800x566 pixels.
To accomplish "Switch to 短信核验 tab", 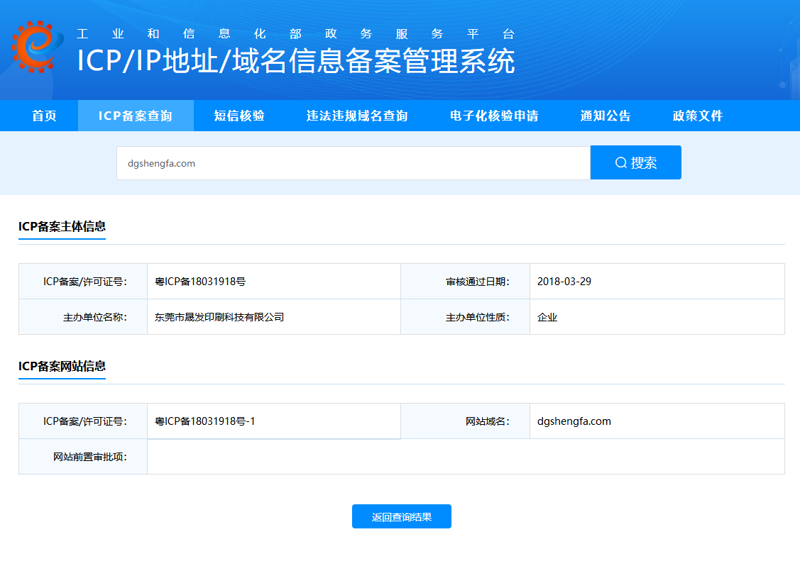I will pyautogui.click(x=239, y=116).
